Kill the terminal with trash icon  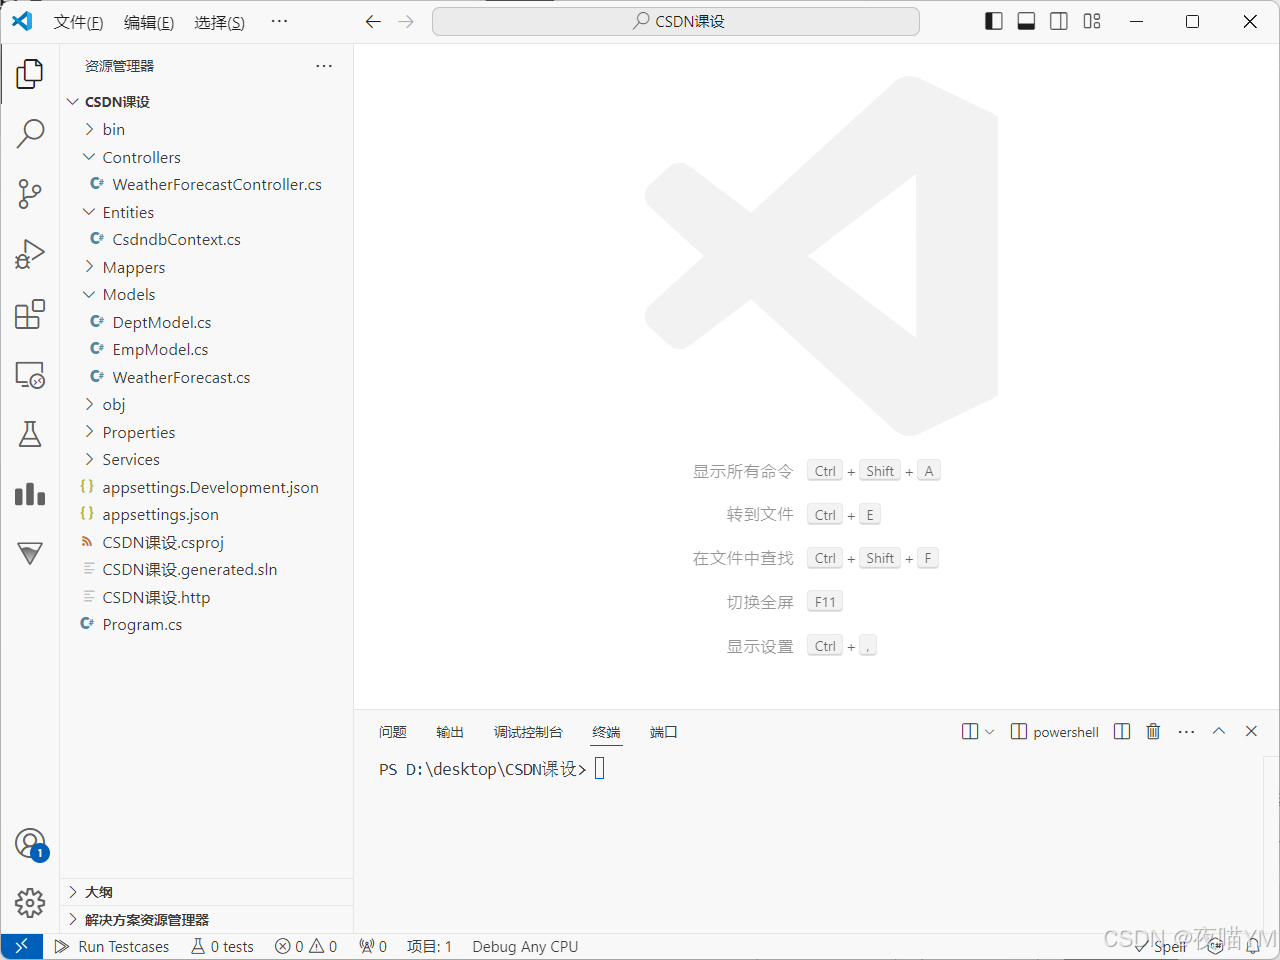pos(1153,732)
